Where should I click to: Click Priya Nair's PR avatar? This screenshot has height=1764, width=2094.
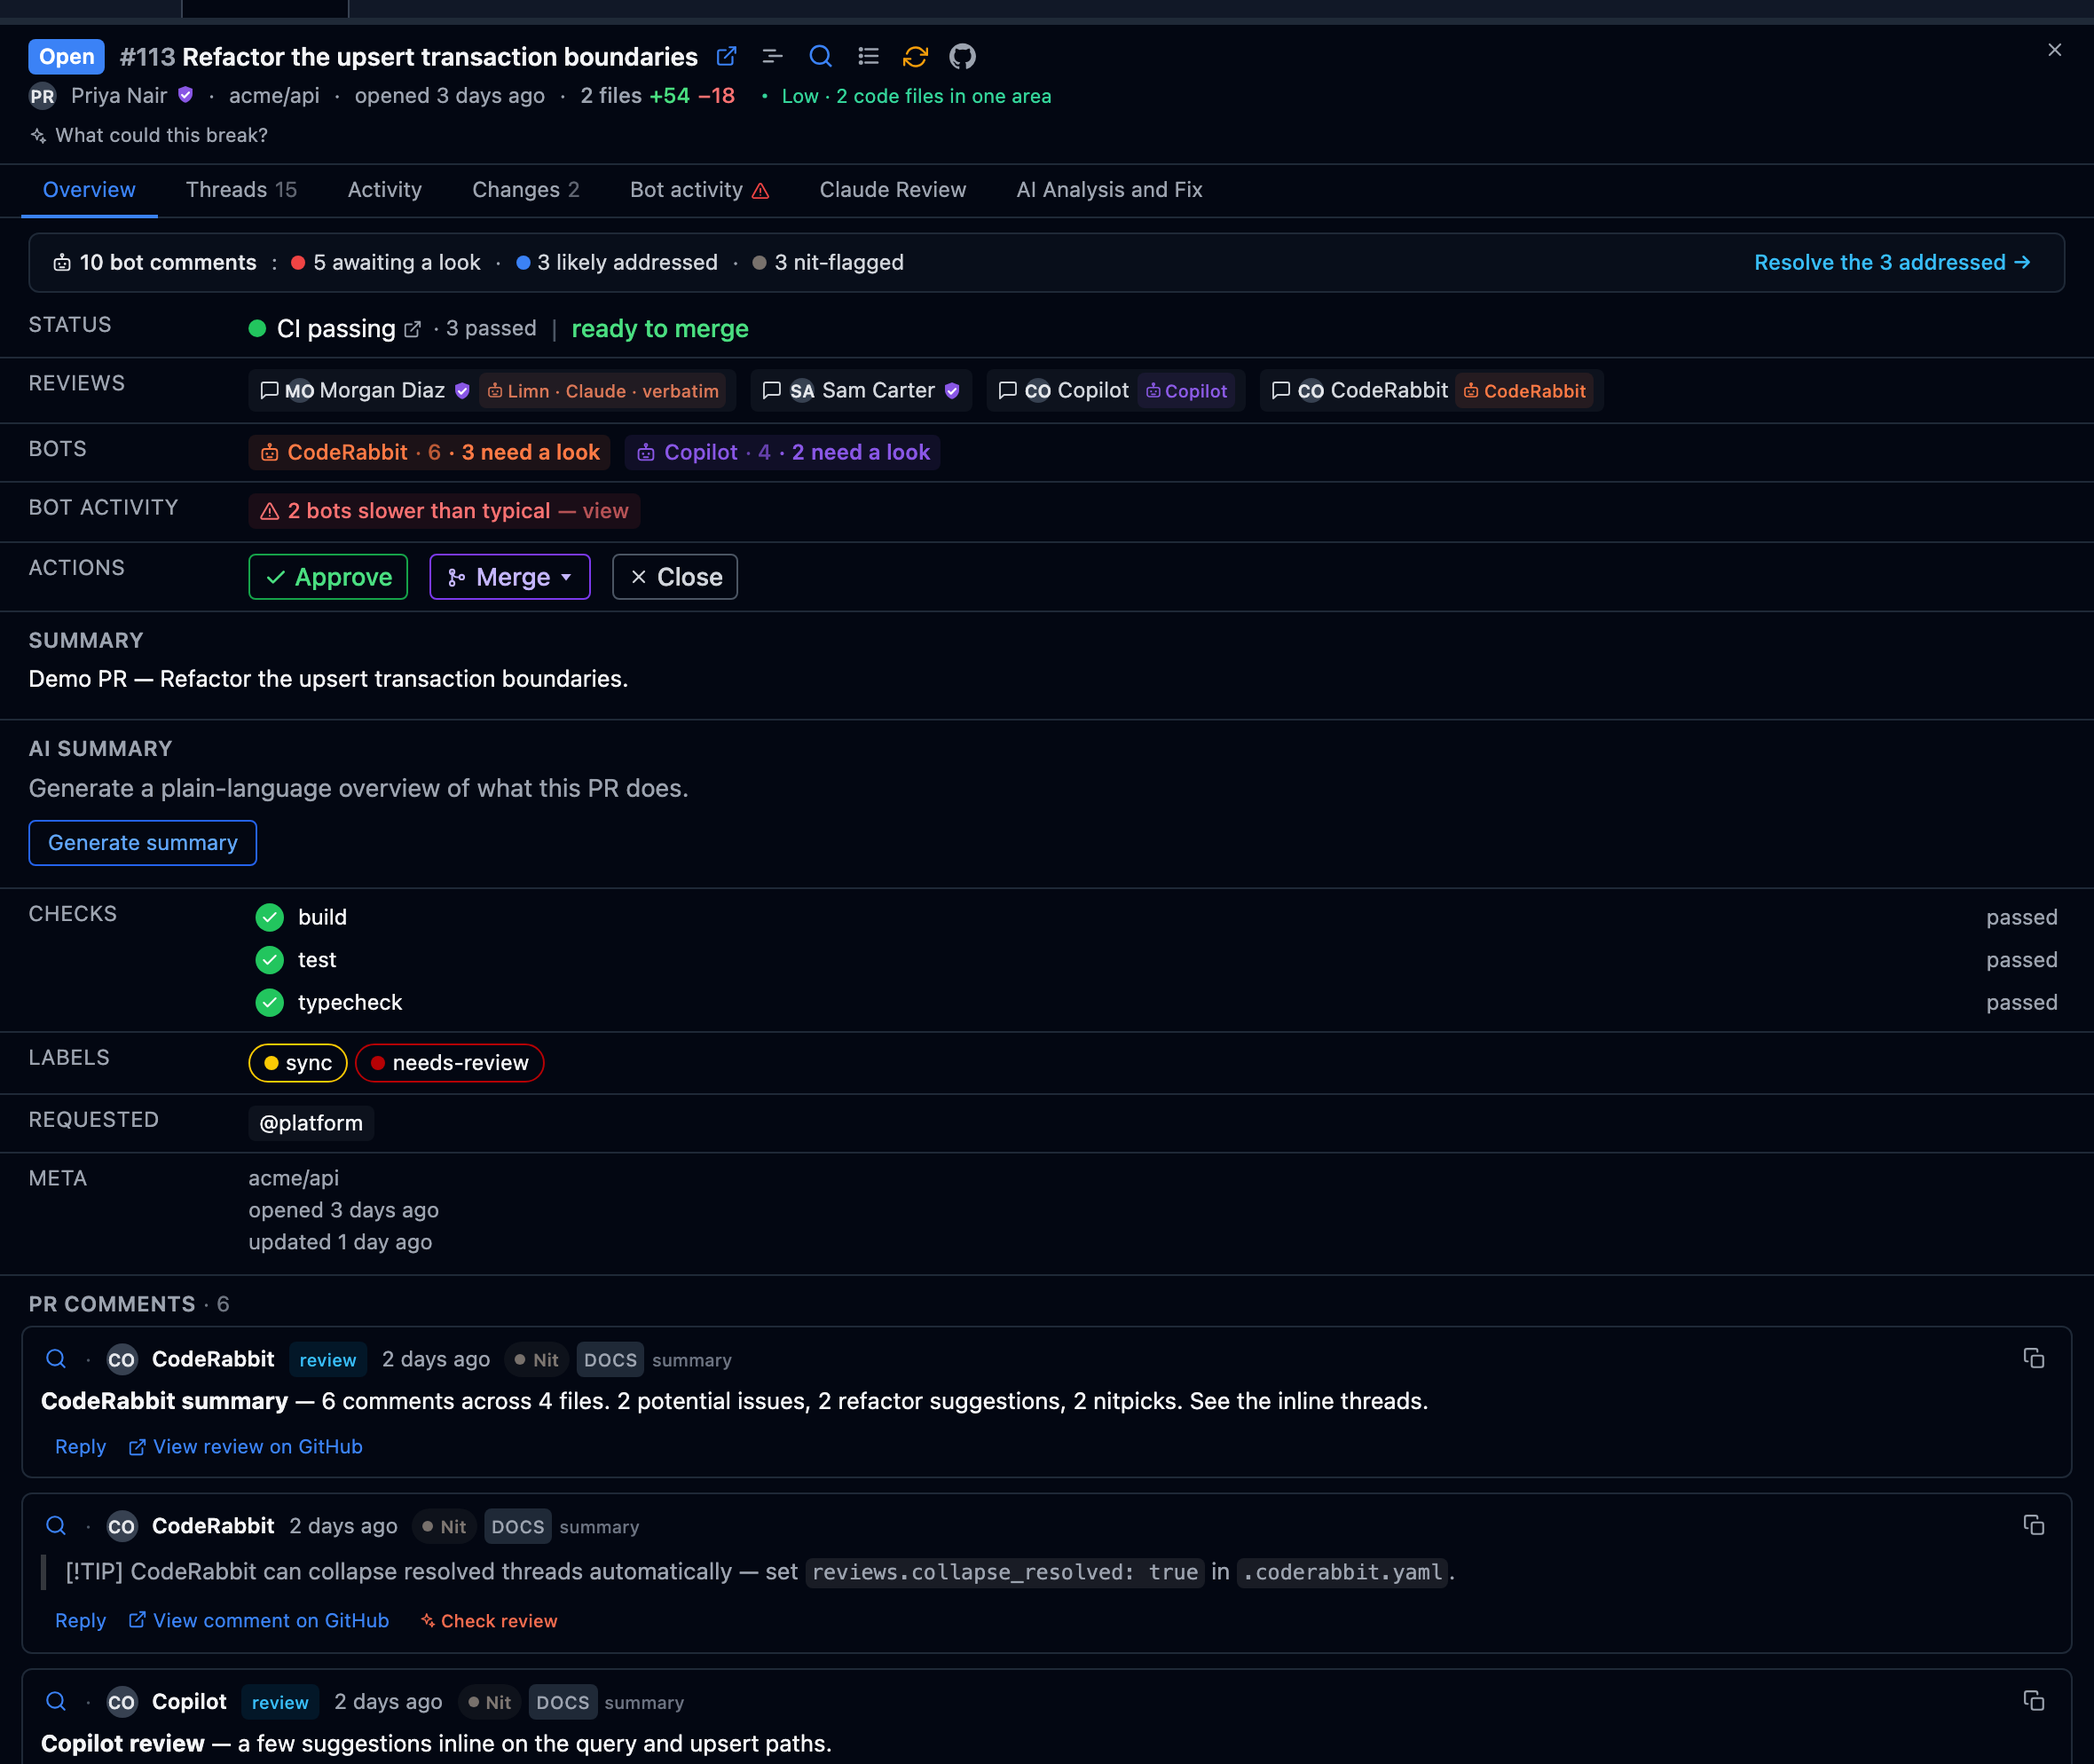pyautogui.click(x=42, y=96)
